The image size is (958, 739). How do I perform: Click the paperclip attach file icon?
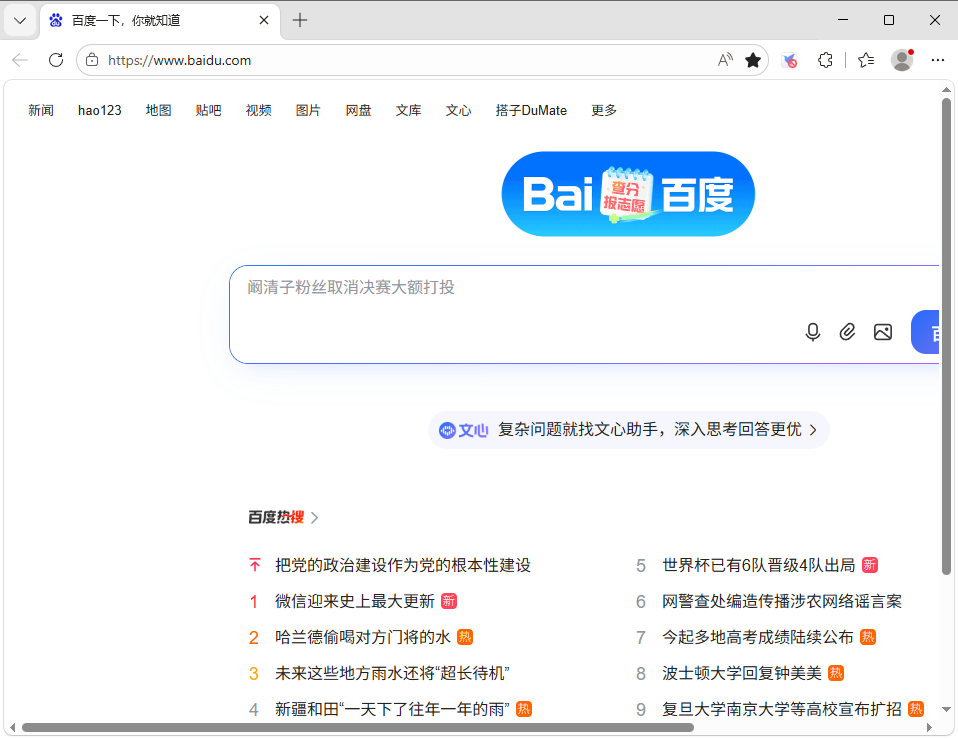click(x=847, y=332)
